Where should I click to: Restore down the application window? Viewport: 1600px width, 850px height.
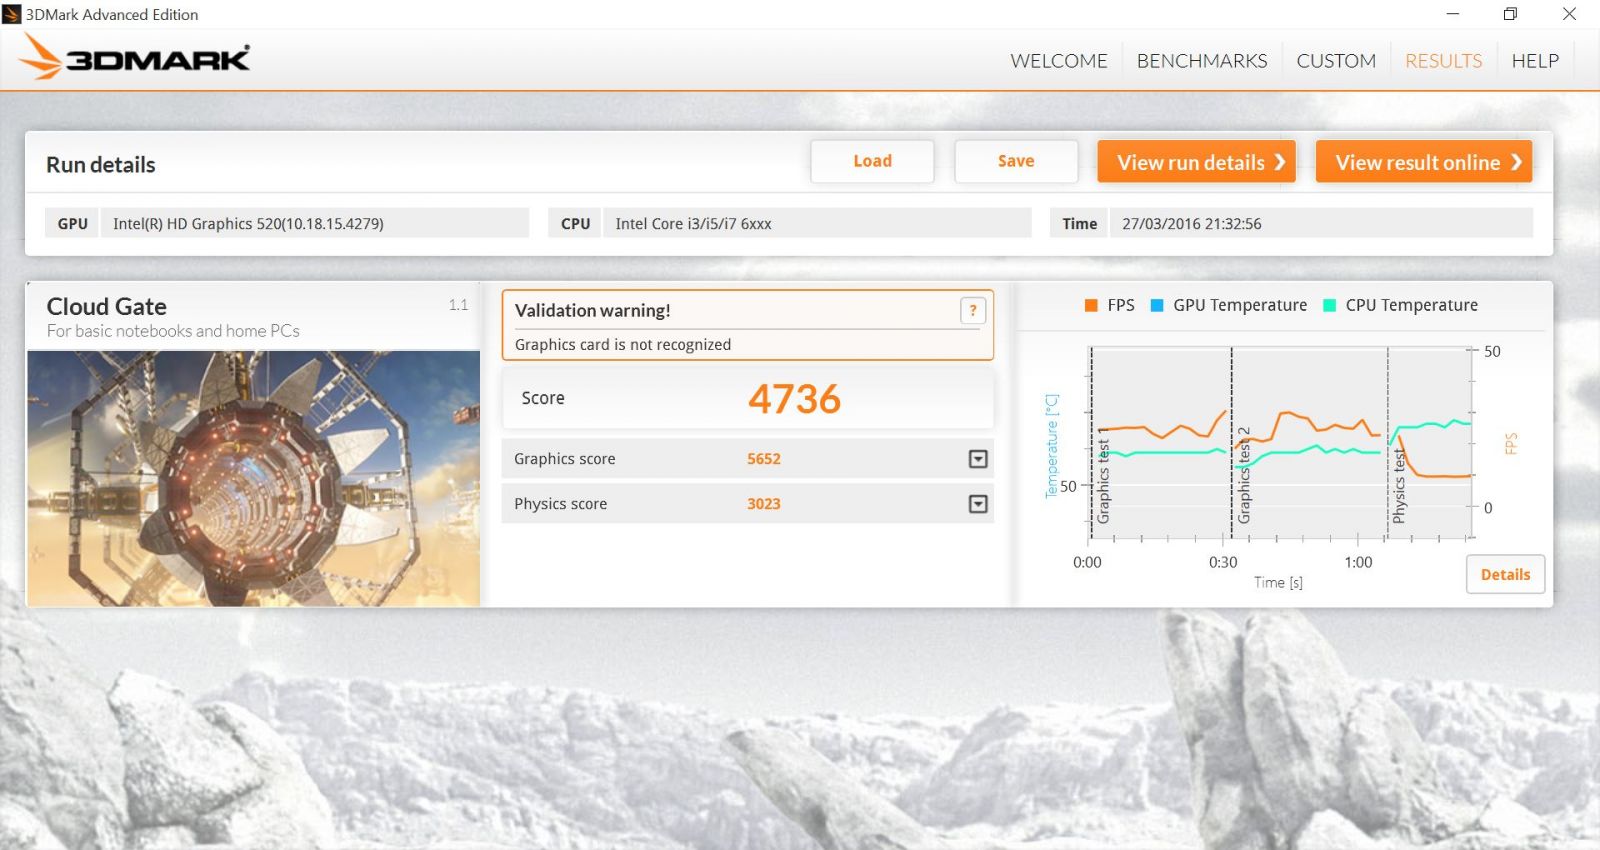tap(1510, 14)
